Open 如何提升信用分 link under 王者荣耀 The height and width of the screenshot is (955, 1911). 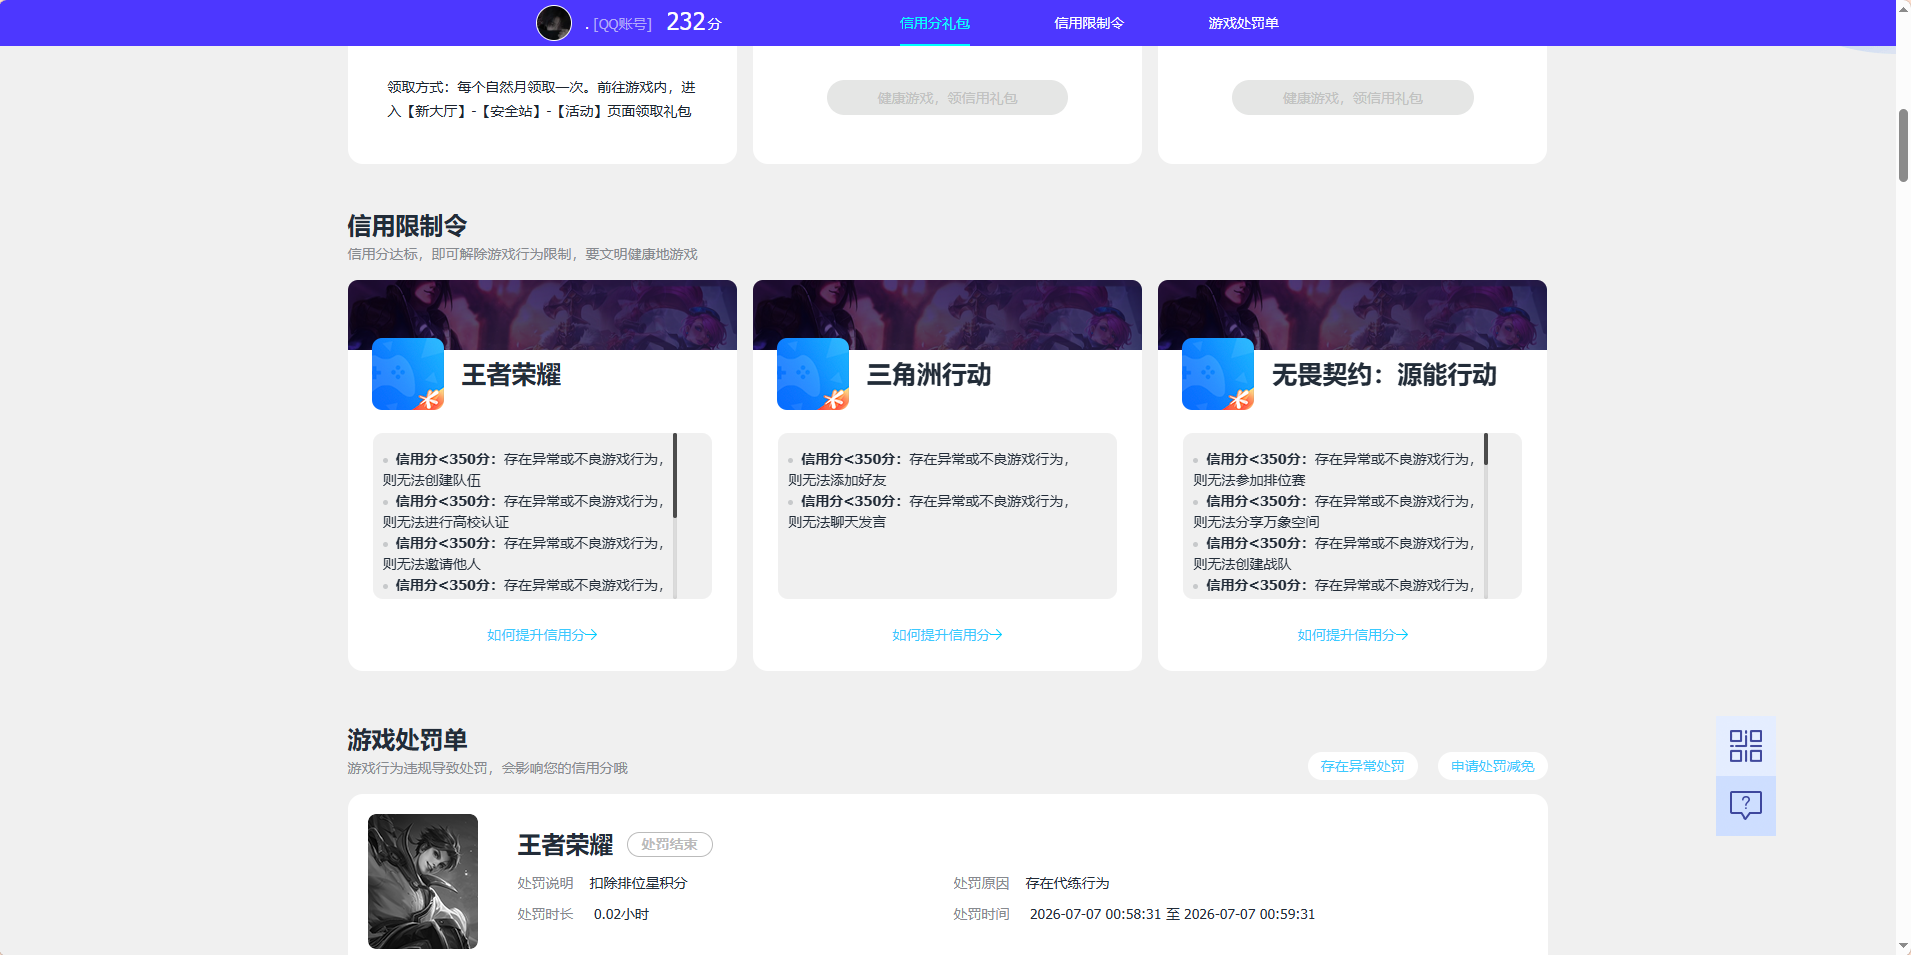pos(542,635)
